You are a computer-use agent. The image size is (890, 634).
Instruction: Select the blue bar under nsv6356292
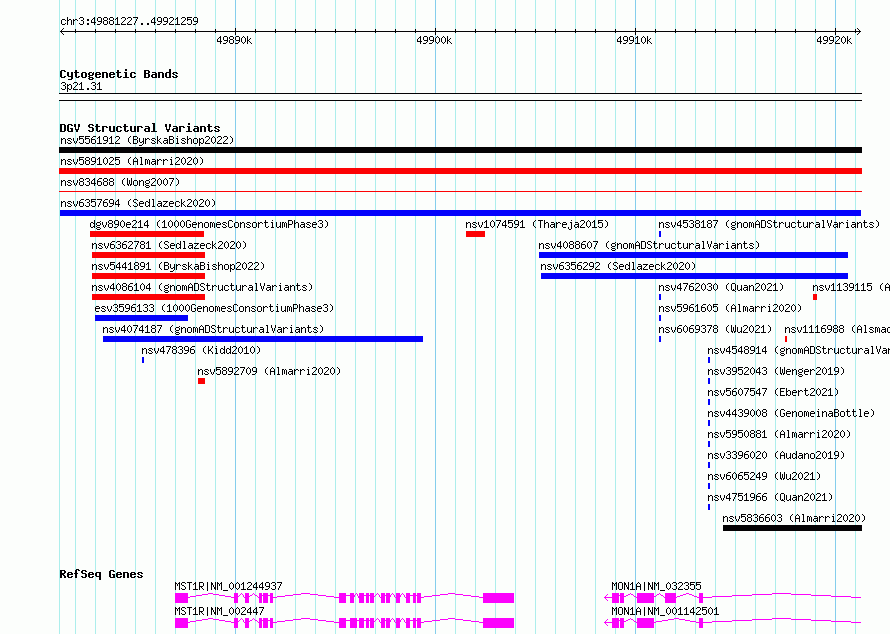click(x=694, y=276)
